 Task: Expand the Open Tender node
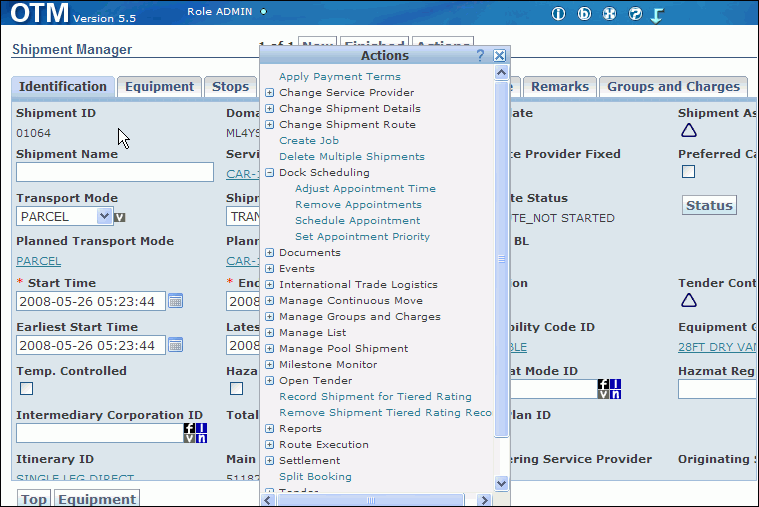coord(270,381)
